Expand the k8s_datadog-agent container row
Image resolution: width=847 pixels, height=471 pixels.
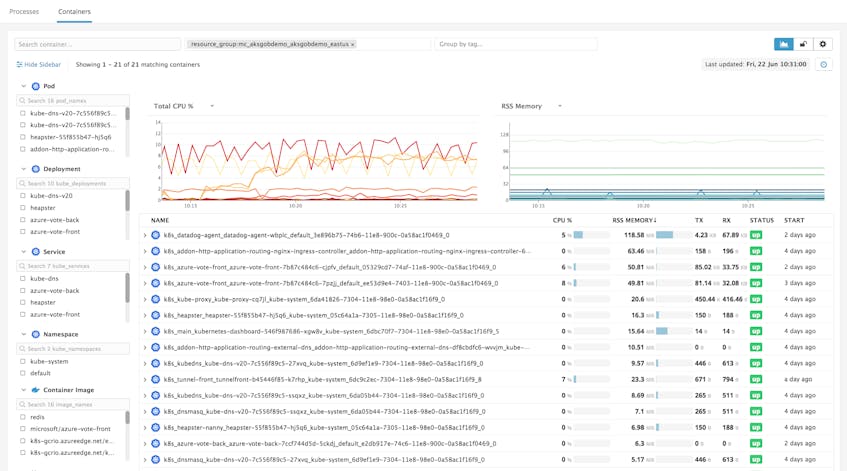click(145, 236)
